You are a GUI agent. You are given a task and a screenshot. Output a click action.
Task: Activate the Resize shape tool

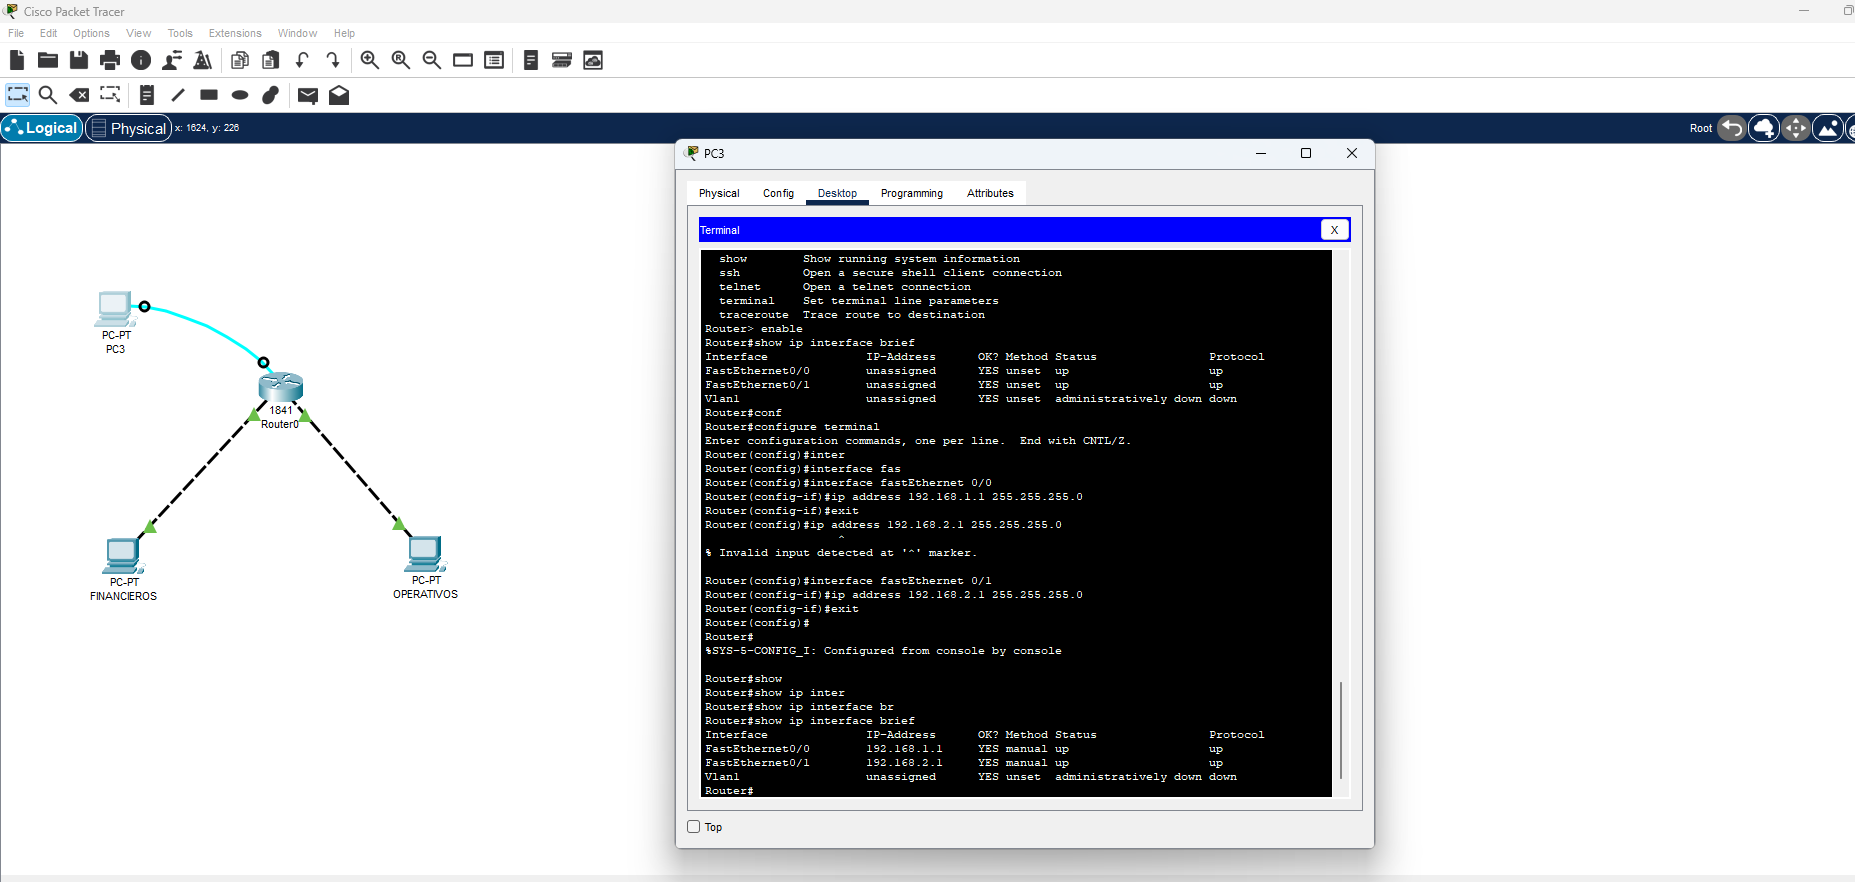[110, 95]
